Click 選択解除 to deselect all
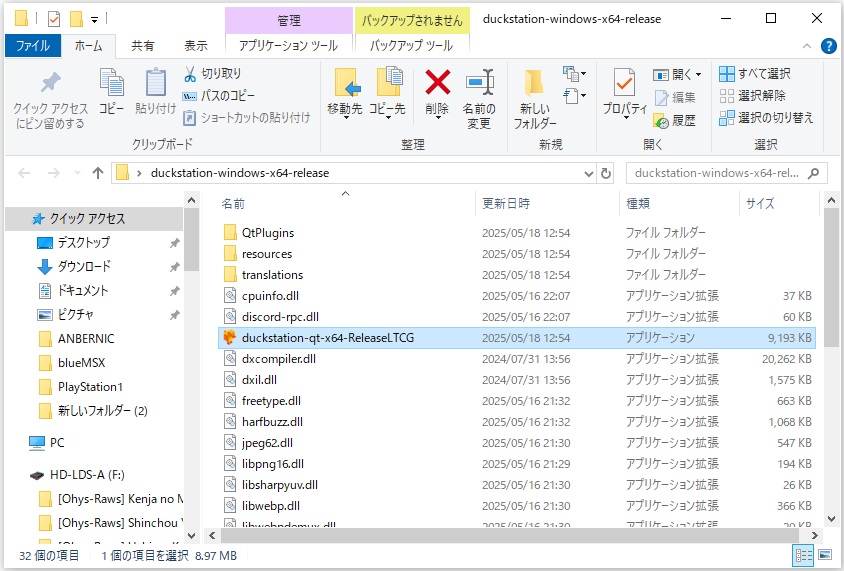Viewport: 844px width, 571px height. tap(752, 96)
